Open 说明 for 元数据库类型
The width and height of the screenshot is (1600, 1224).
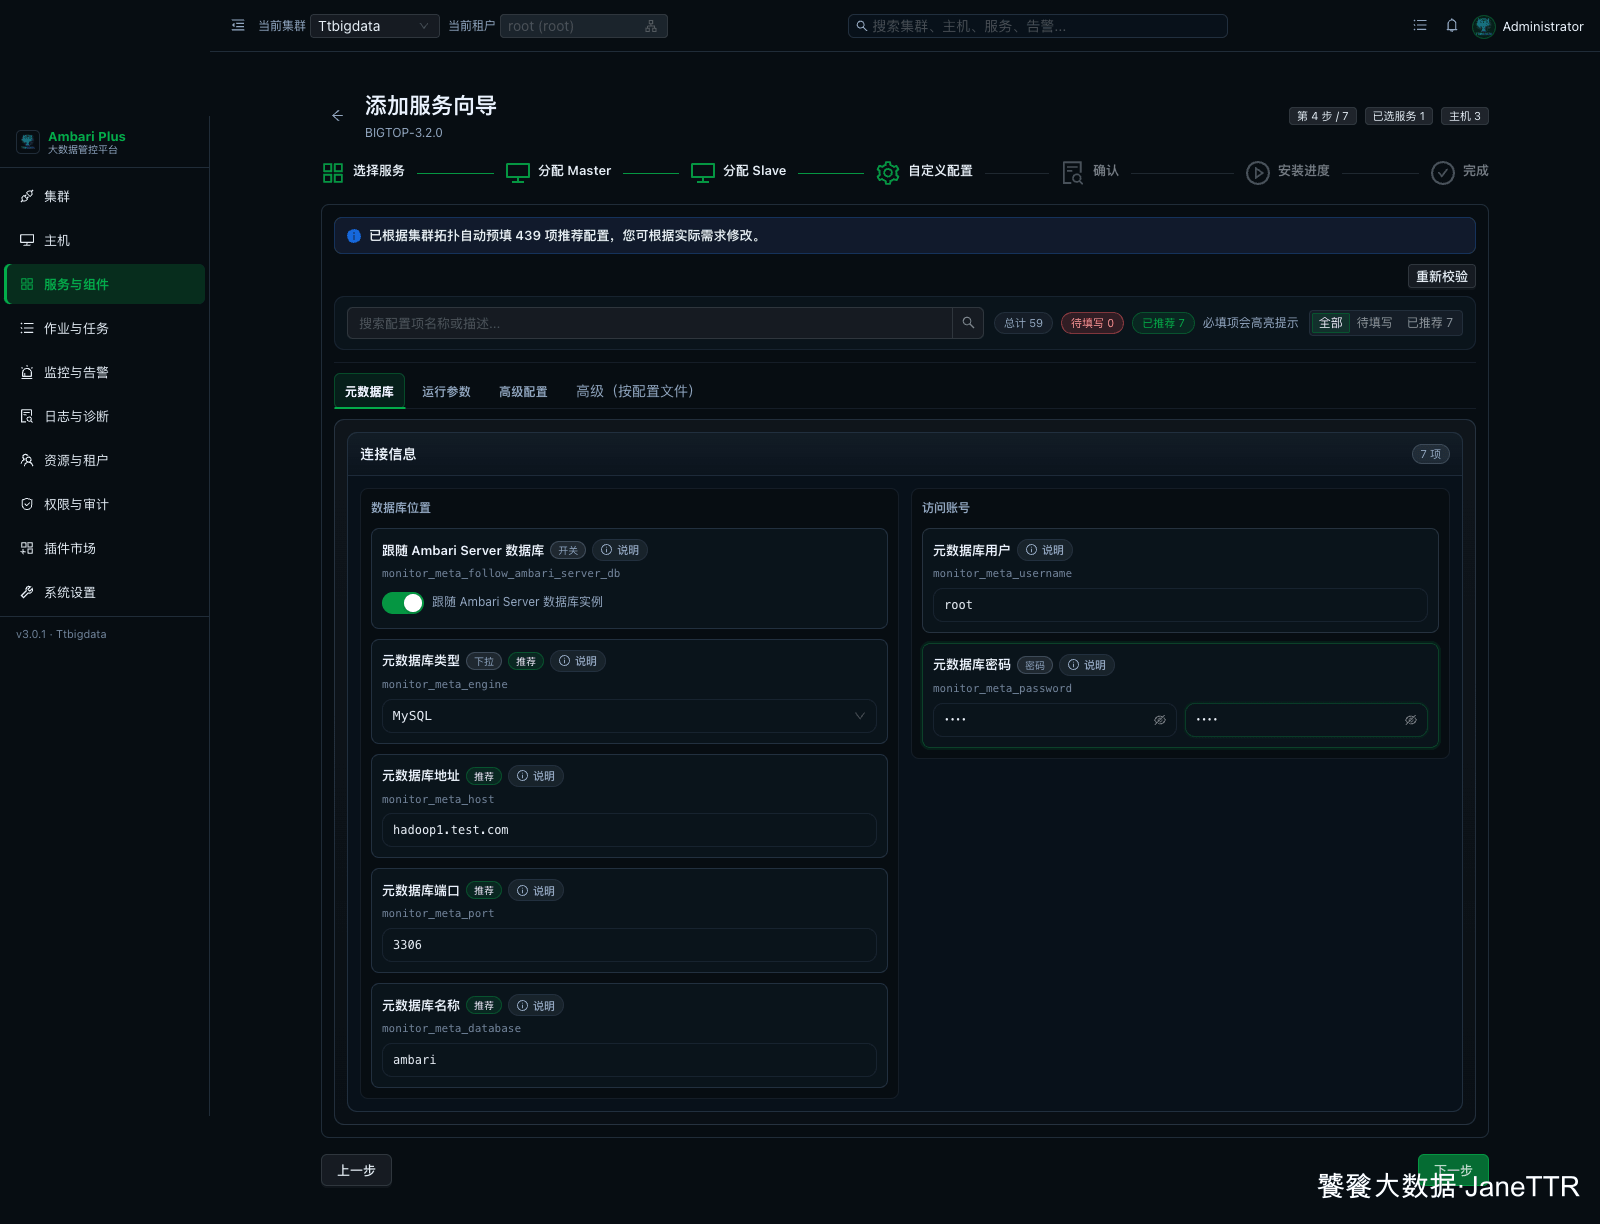coord(578,661)
